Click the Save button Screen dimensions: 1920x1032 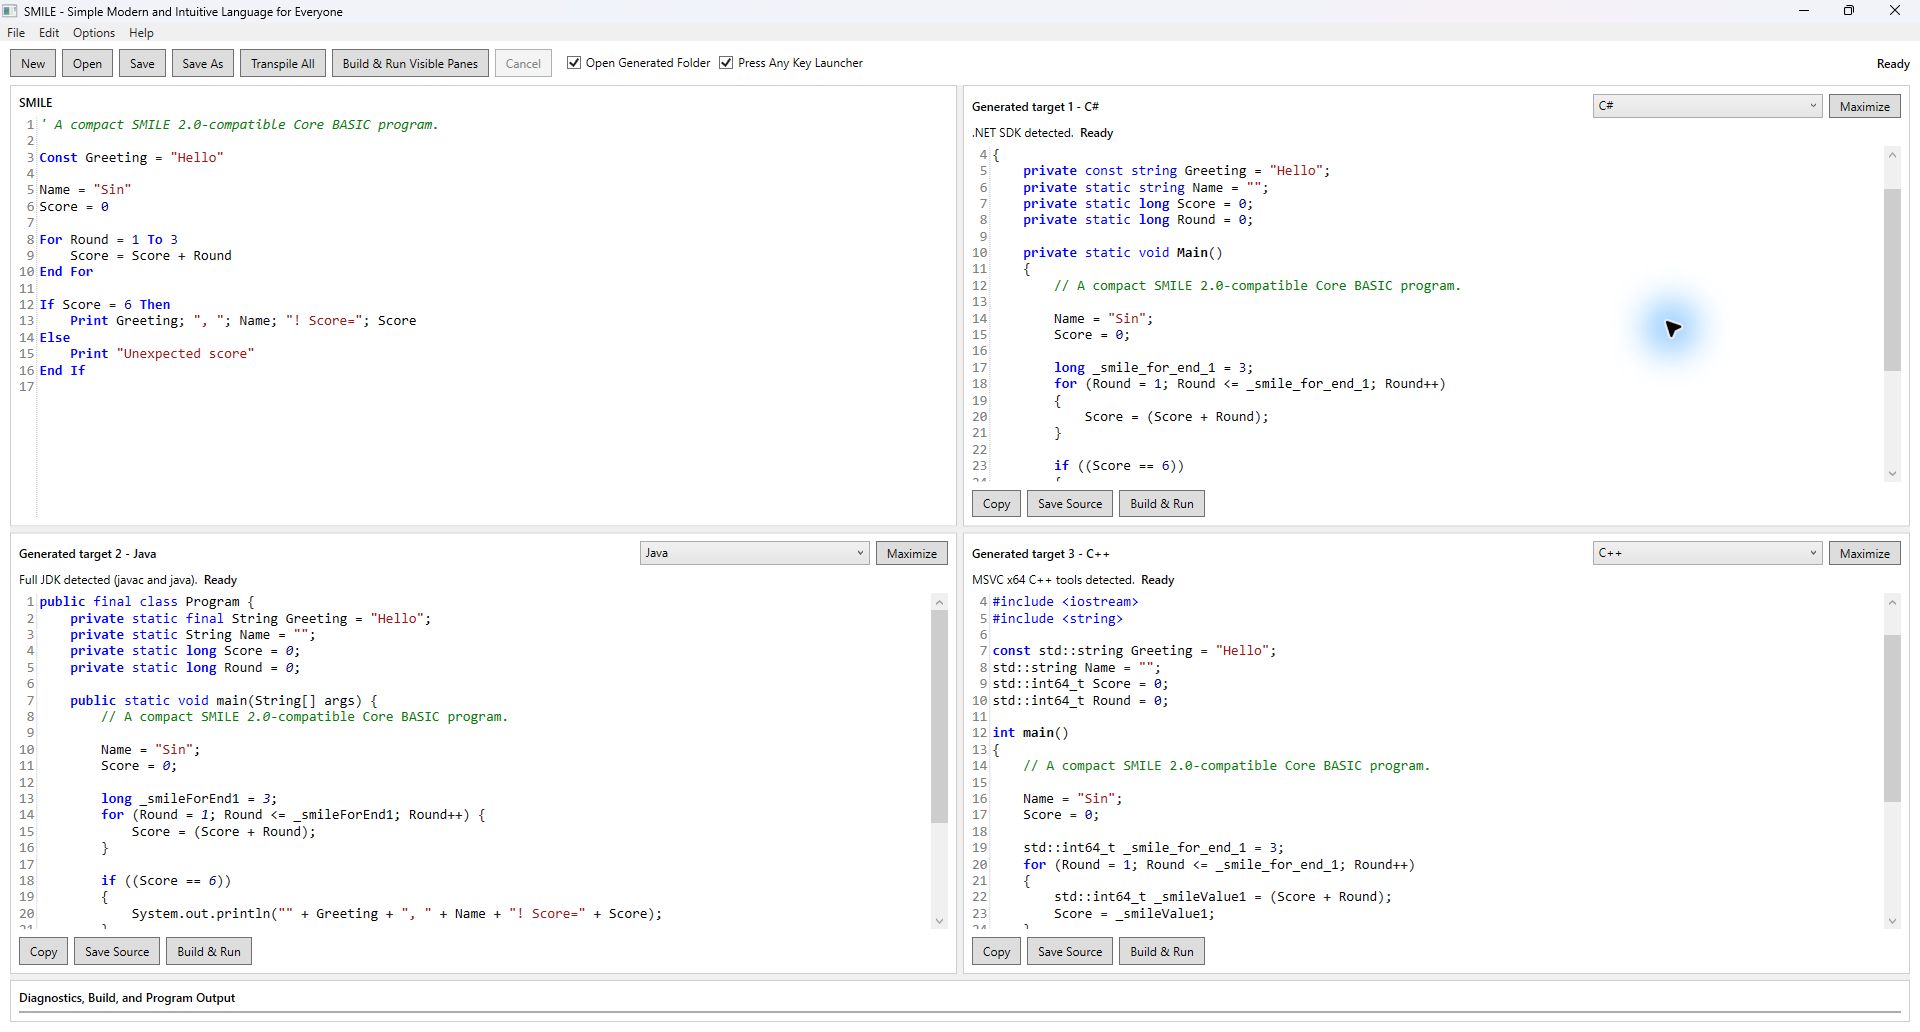coord(142,64)
